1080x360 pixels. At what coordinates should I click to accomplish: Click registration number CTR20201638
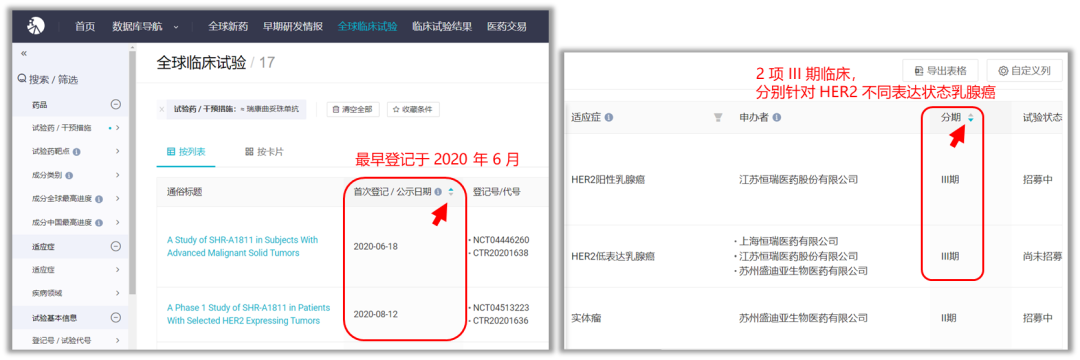[500, 253]
